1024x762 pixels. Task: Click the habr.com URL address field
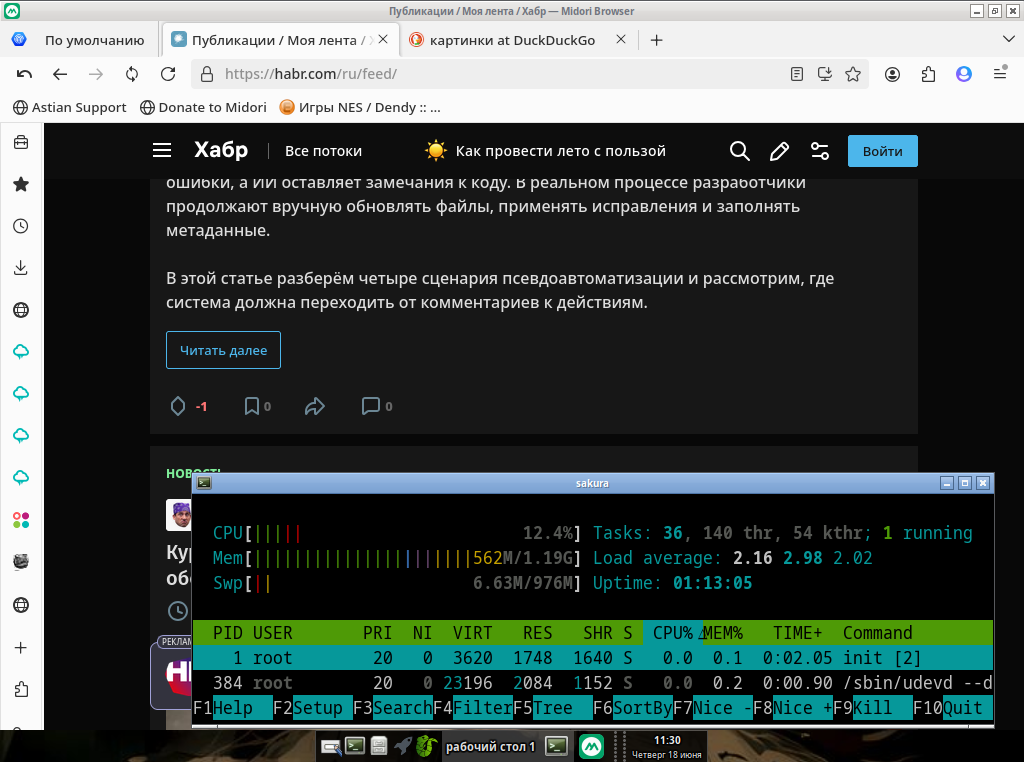tap(496, 74)
